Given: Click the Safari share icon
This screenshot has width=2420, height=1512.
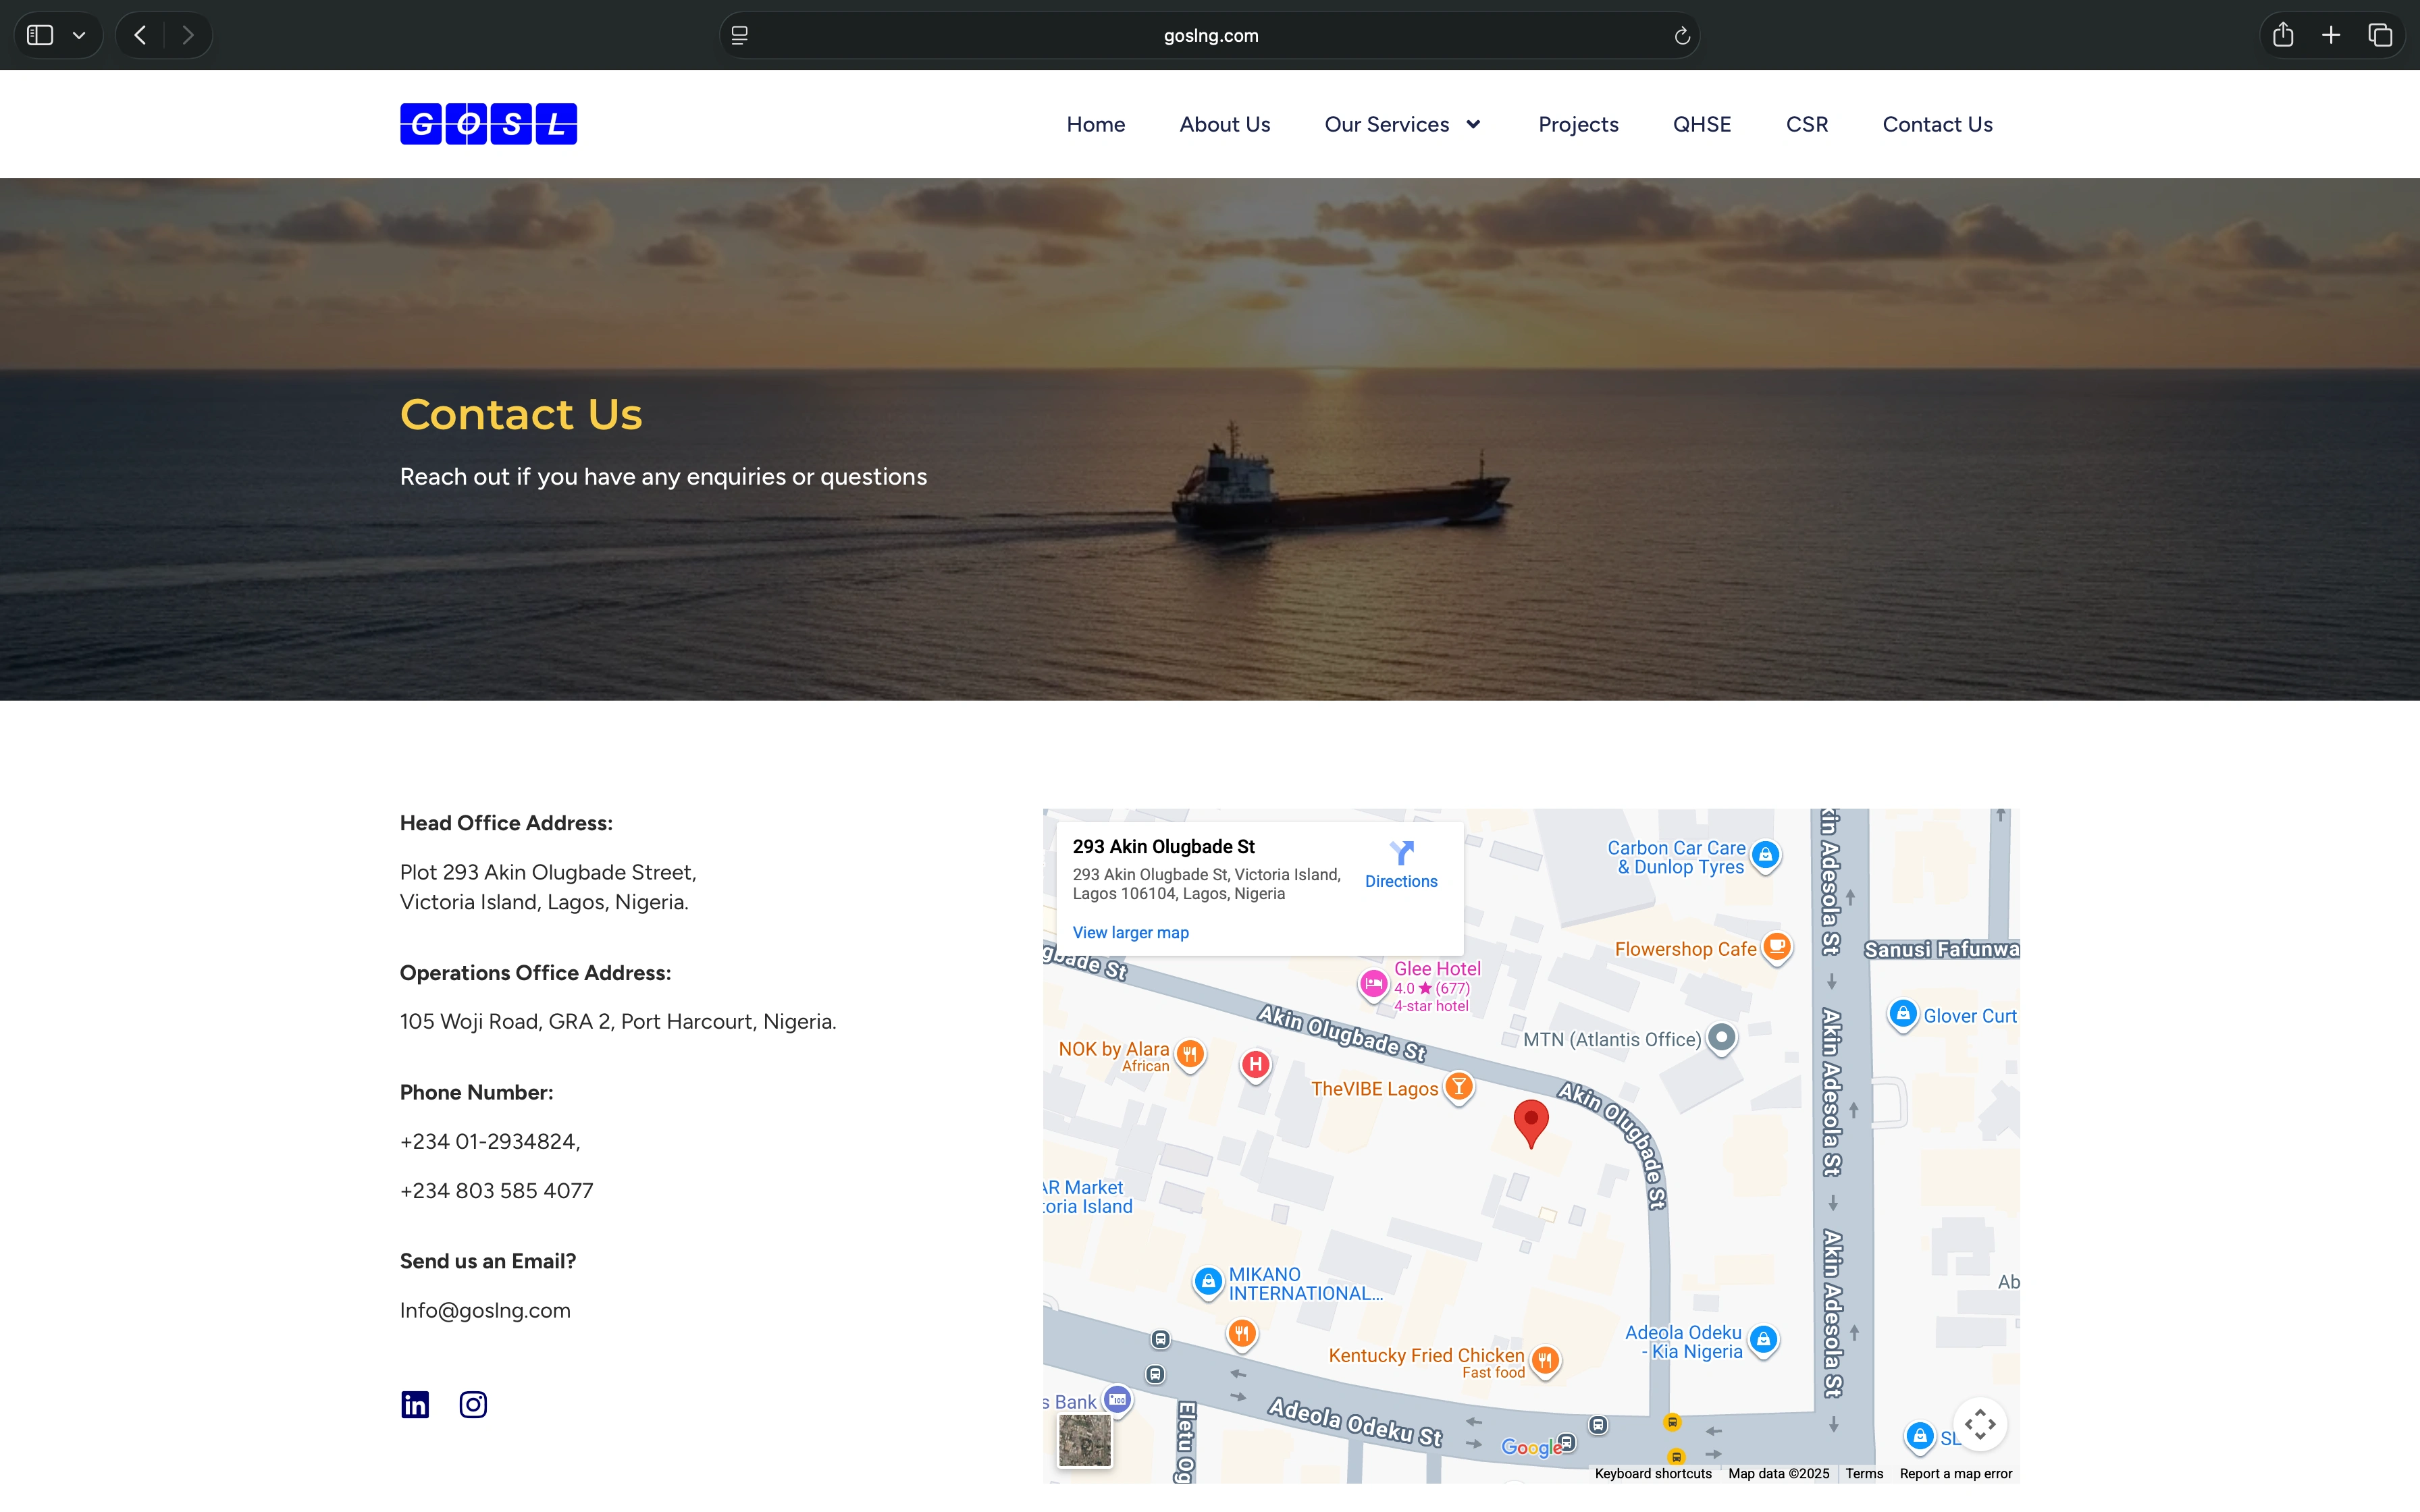Looking at the screenshot, I should tap(2282, 36).
